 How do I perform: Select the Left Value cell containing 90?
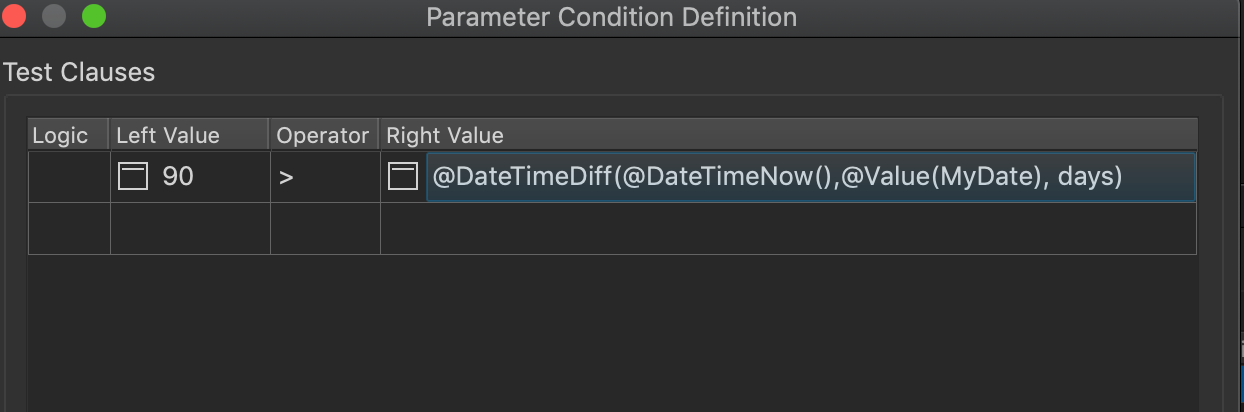point(190,177)
